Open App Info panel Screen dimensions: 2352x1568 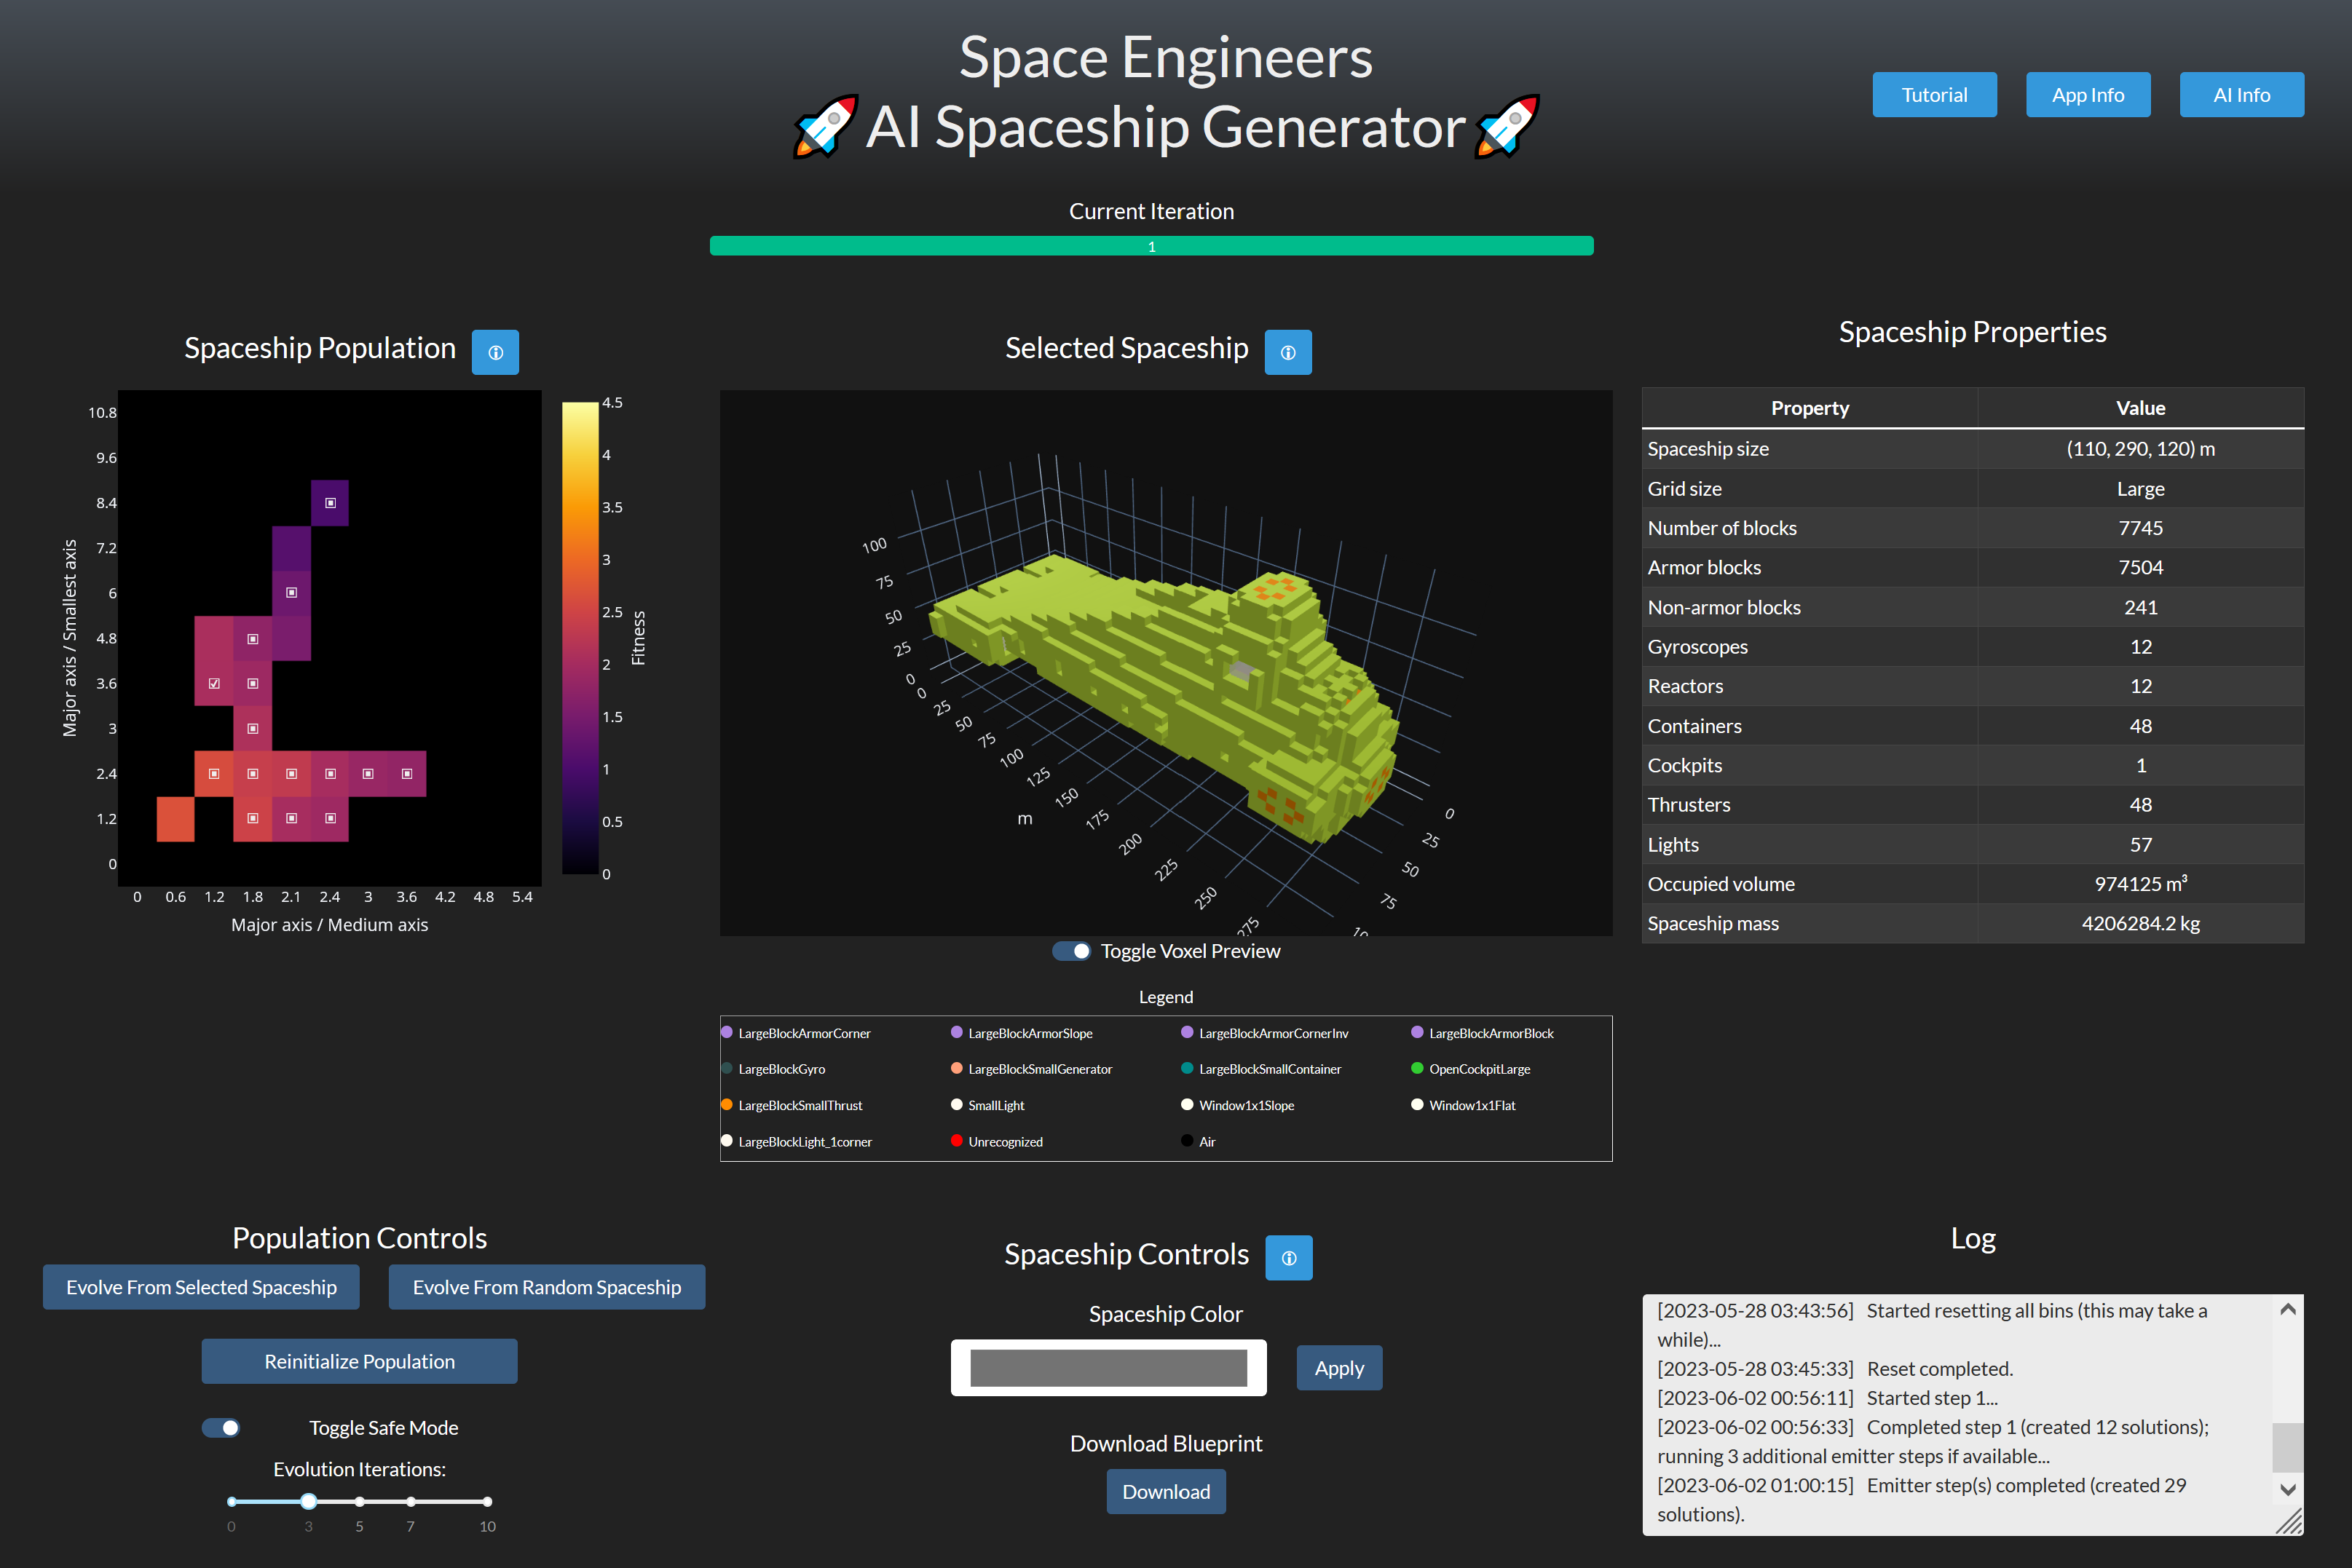[x=2087, y=95]
